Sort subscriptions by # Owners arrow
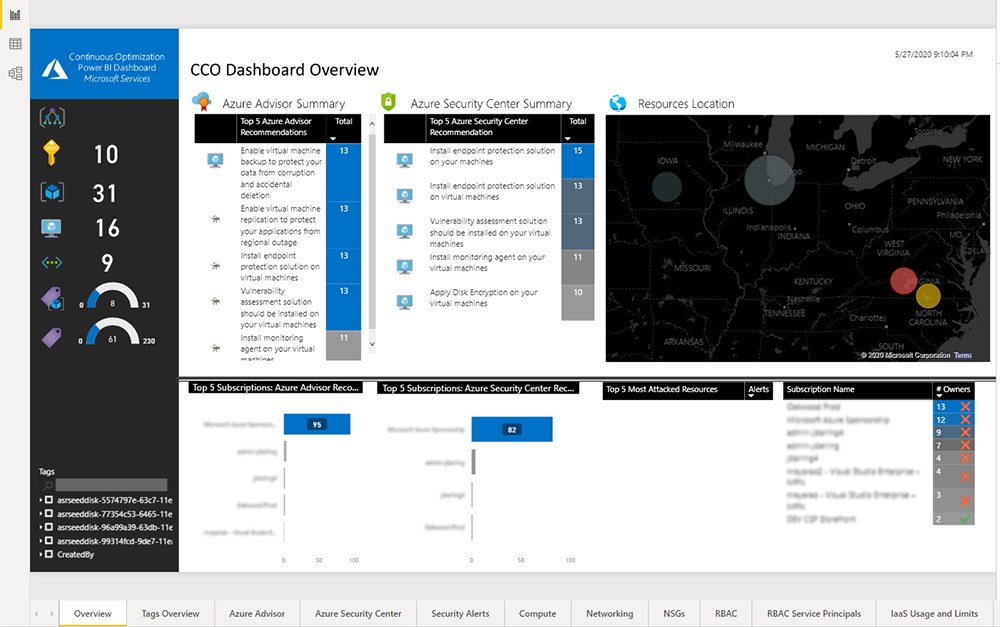Screen dimensions: 1000x627 pyautogui.click(x=939, y=396)
